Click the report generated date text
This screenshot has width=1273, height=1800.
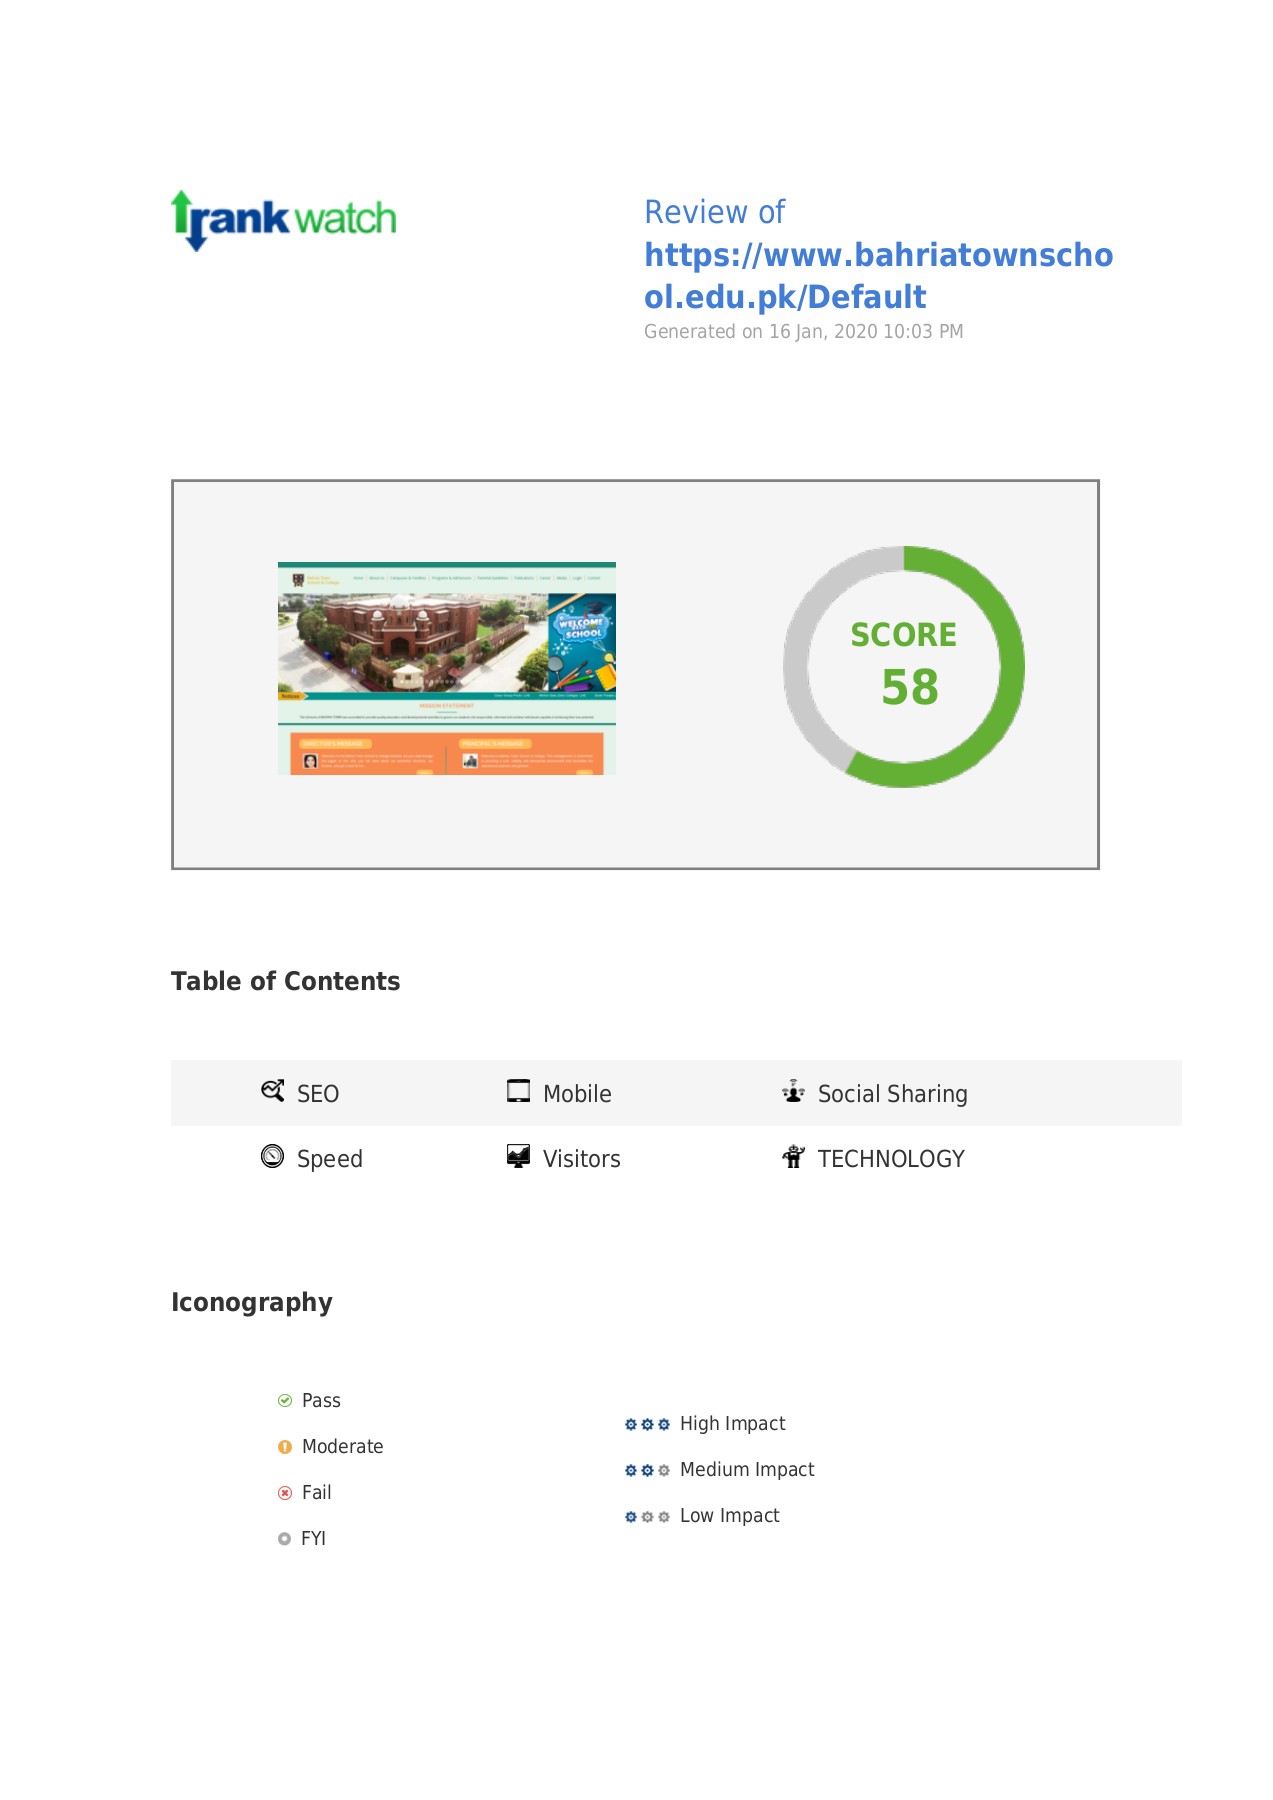[x=803, y=332]
